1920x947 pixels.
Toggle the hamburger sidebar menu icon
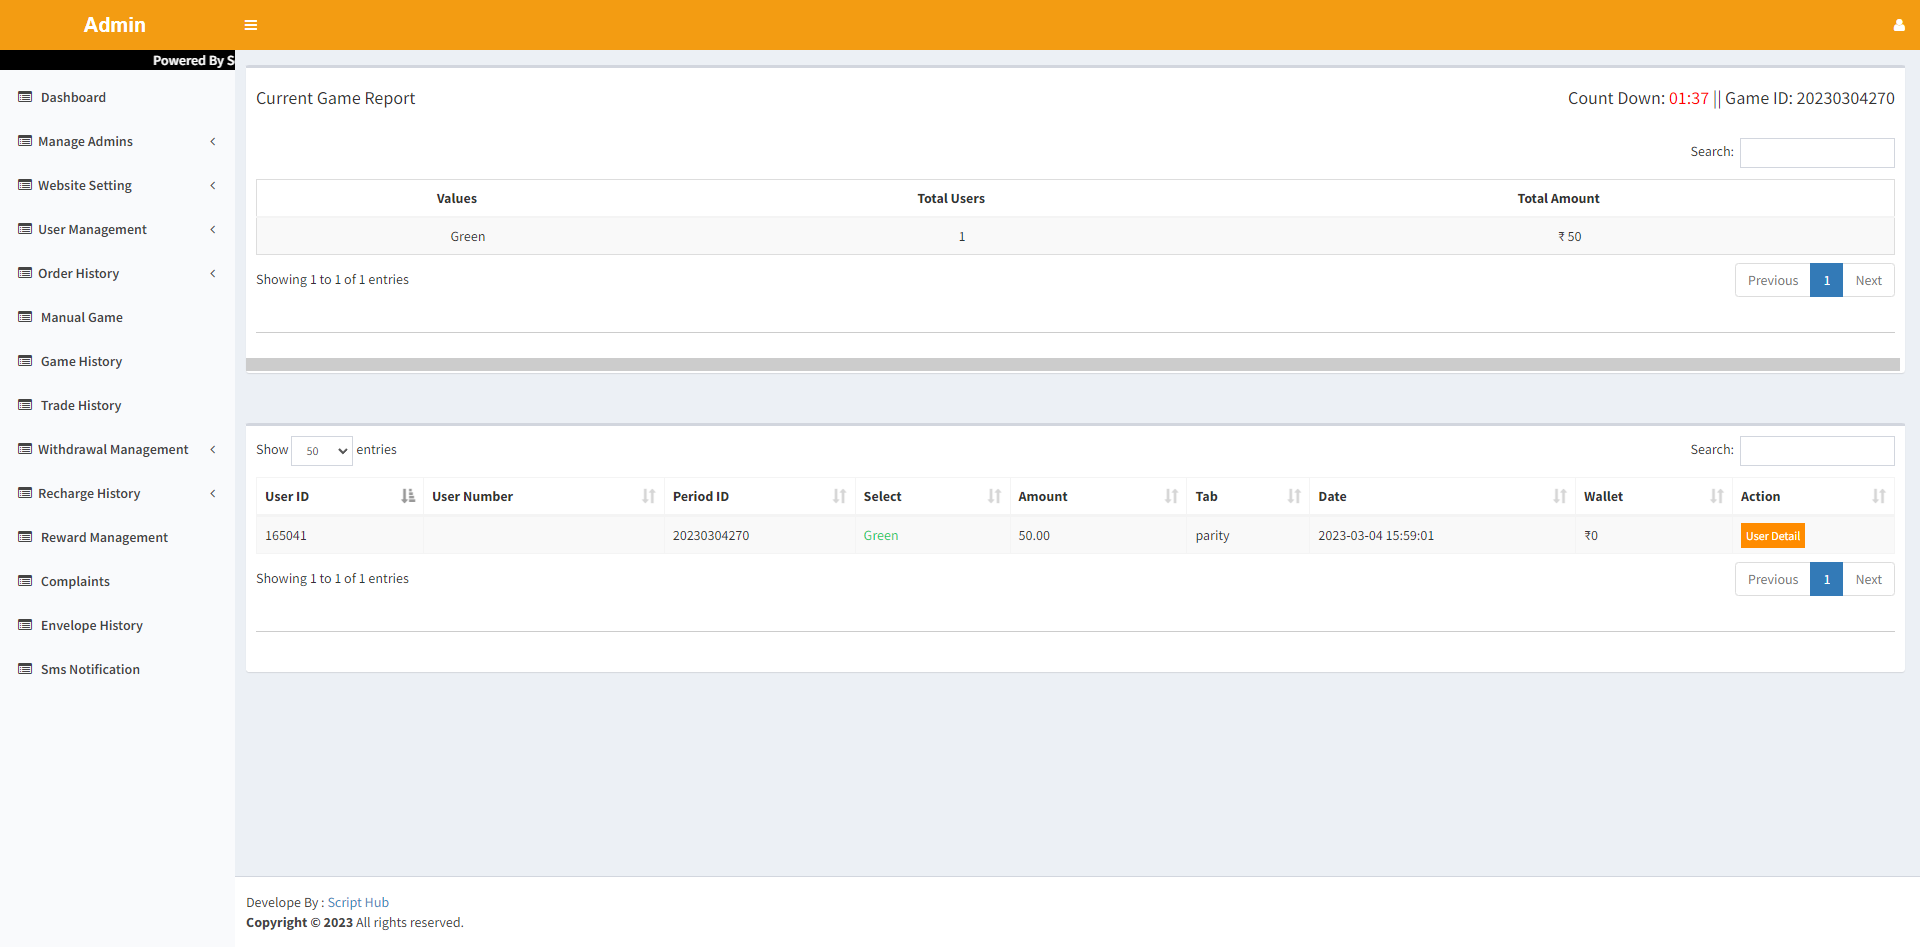[x=251, y=25]
